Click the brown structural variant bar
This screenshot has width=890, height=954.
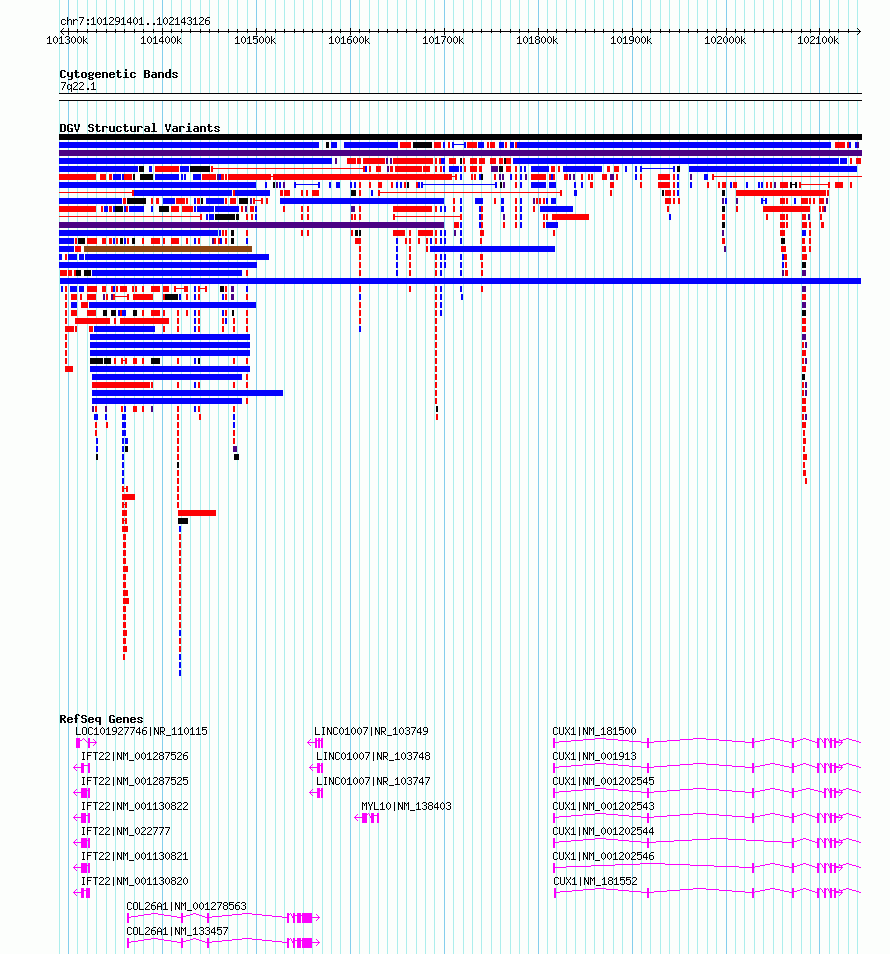click(x=168, y=249)
